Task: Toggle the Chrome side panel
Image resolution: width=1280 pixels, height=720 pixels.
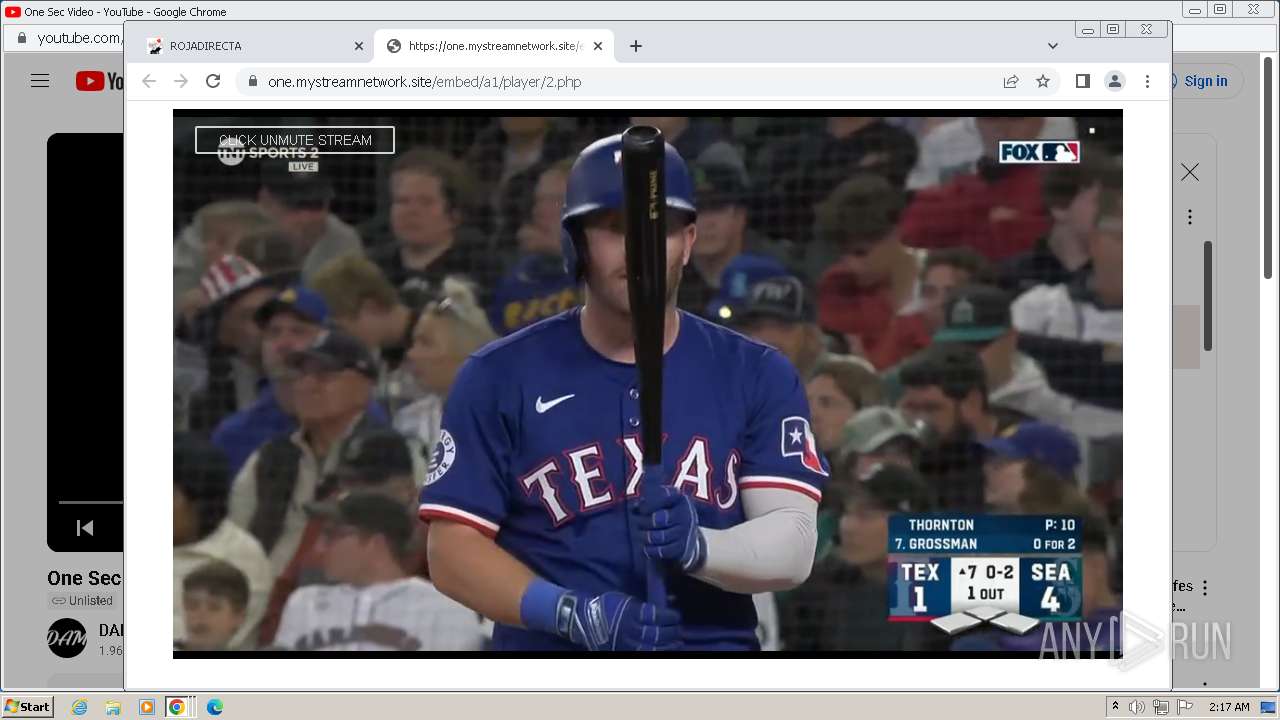Action: tap(1082, 81)
